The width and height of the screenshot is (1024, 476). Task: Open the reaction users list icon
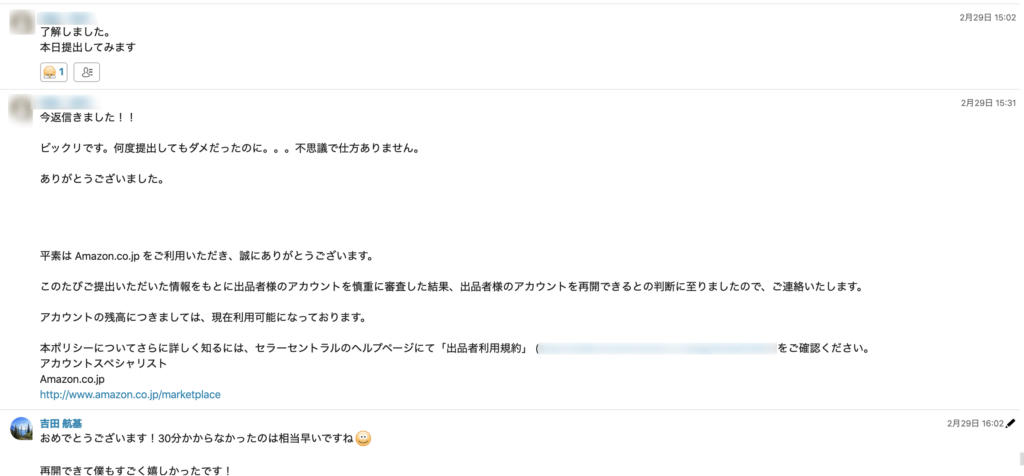pyautogui.click(x=87, y=72)
